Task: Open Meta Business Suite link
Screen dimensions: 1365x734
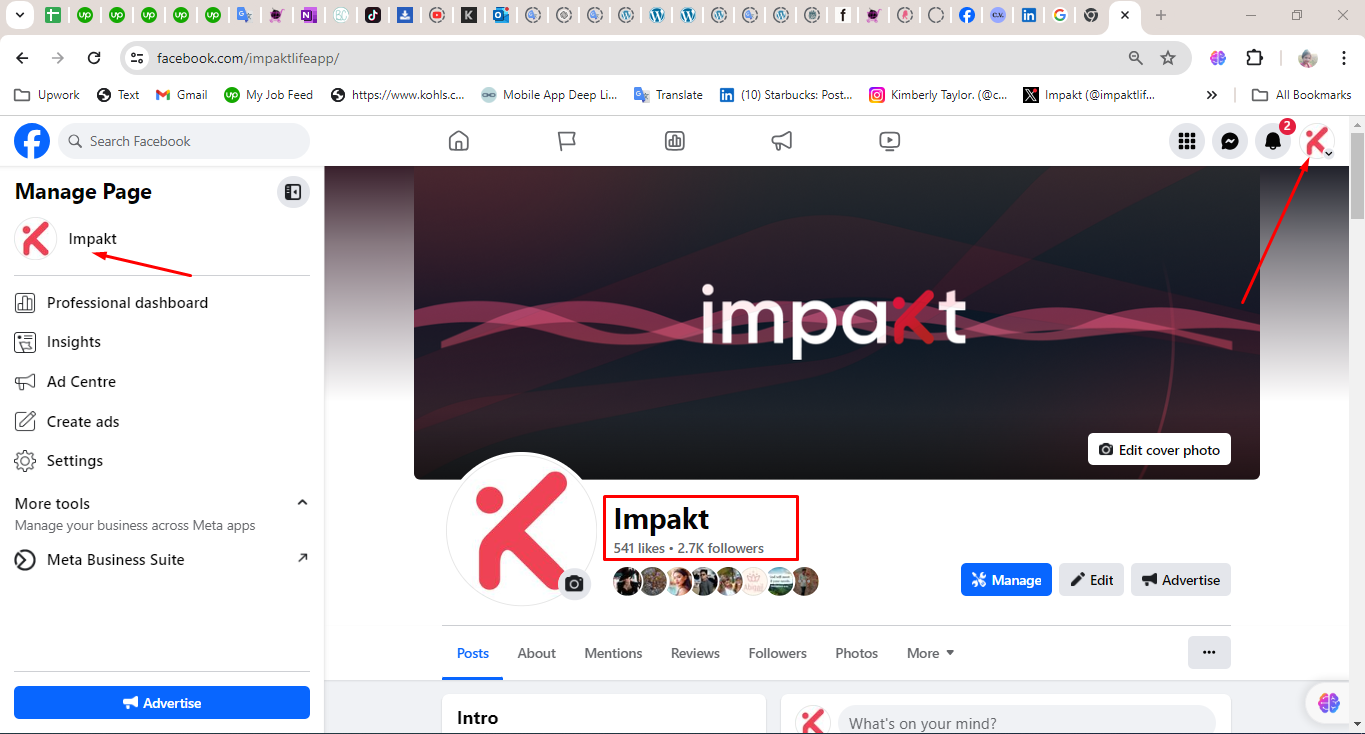Action: [x=162, y=560]
